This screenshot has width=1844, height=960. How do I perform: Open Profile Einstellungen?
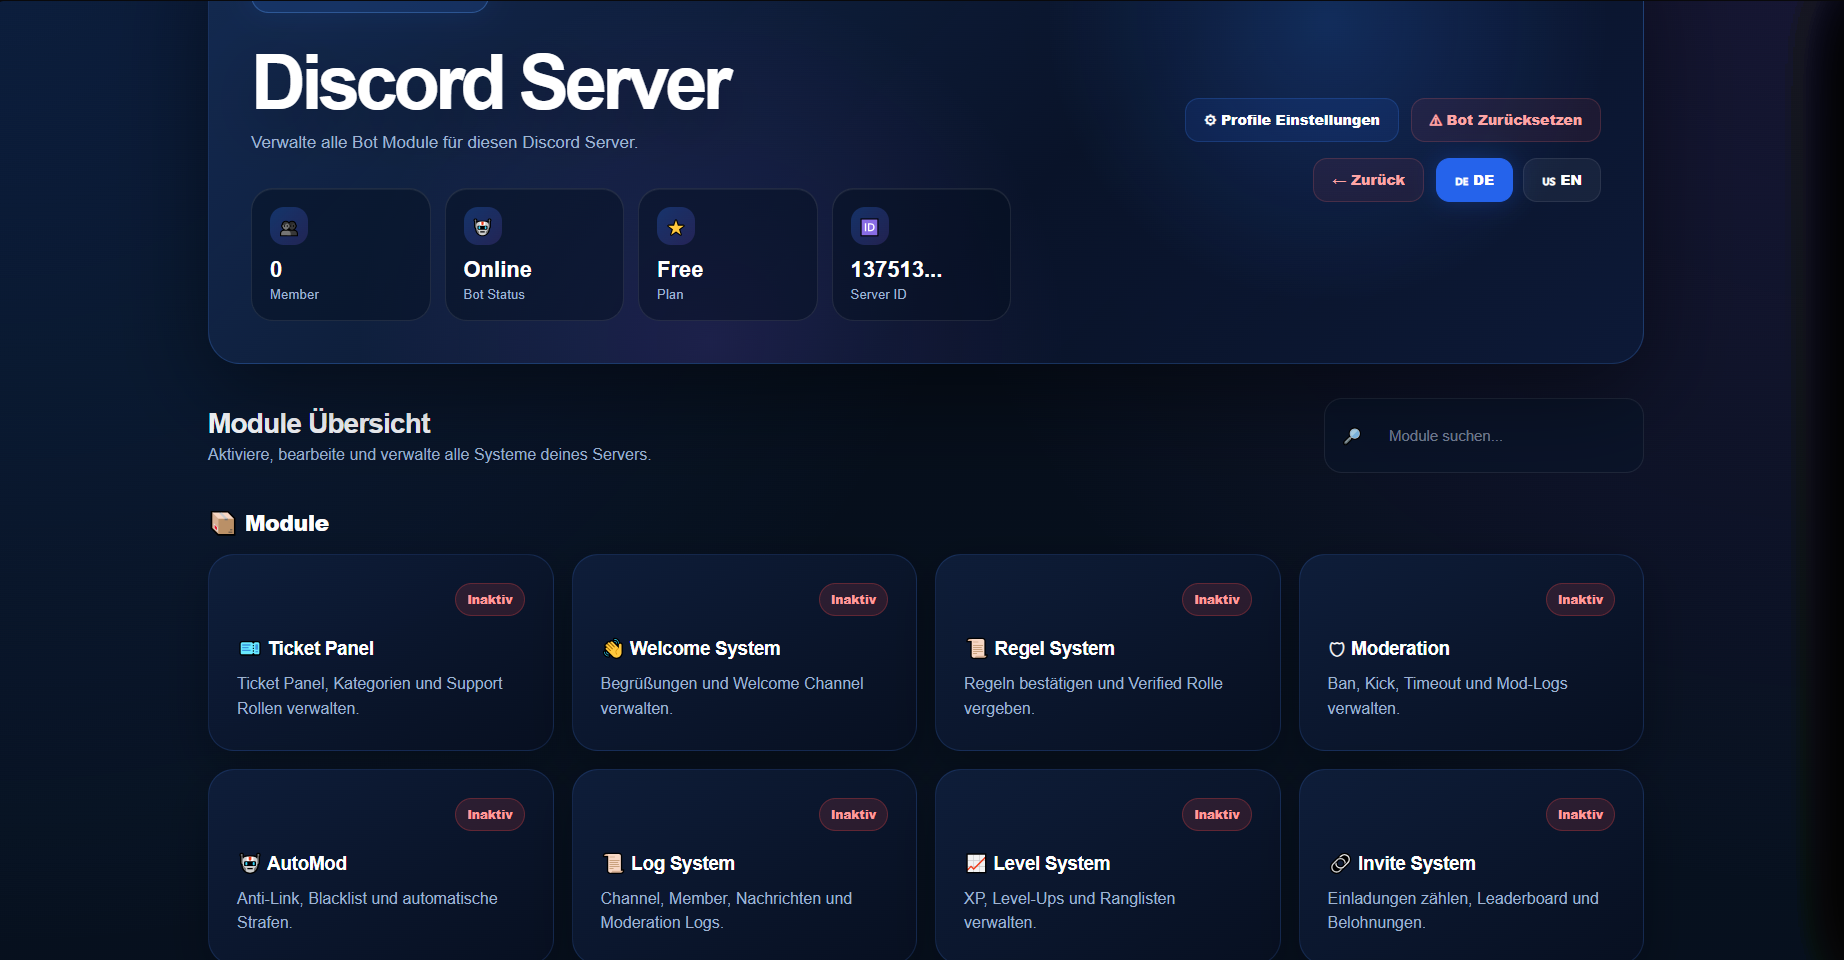pos(1292,120)
